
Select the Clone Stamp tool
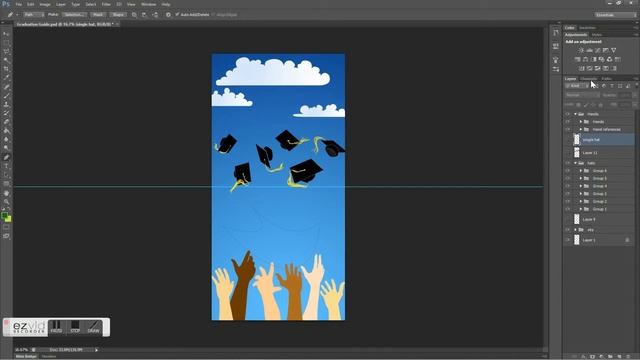pos(6,104)
